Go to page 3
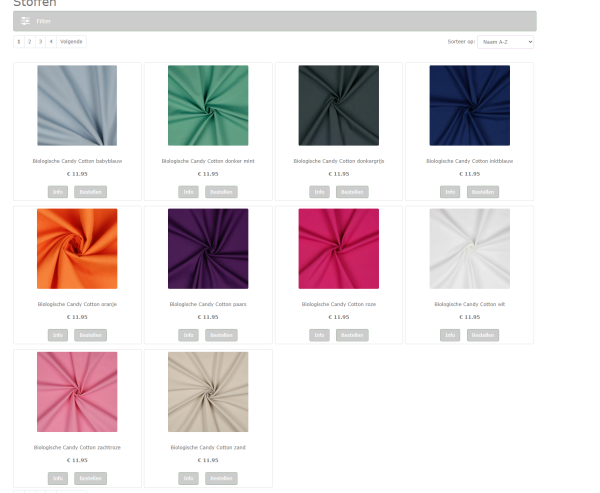600x493 pixels. tap(40, 42)
